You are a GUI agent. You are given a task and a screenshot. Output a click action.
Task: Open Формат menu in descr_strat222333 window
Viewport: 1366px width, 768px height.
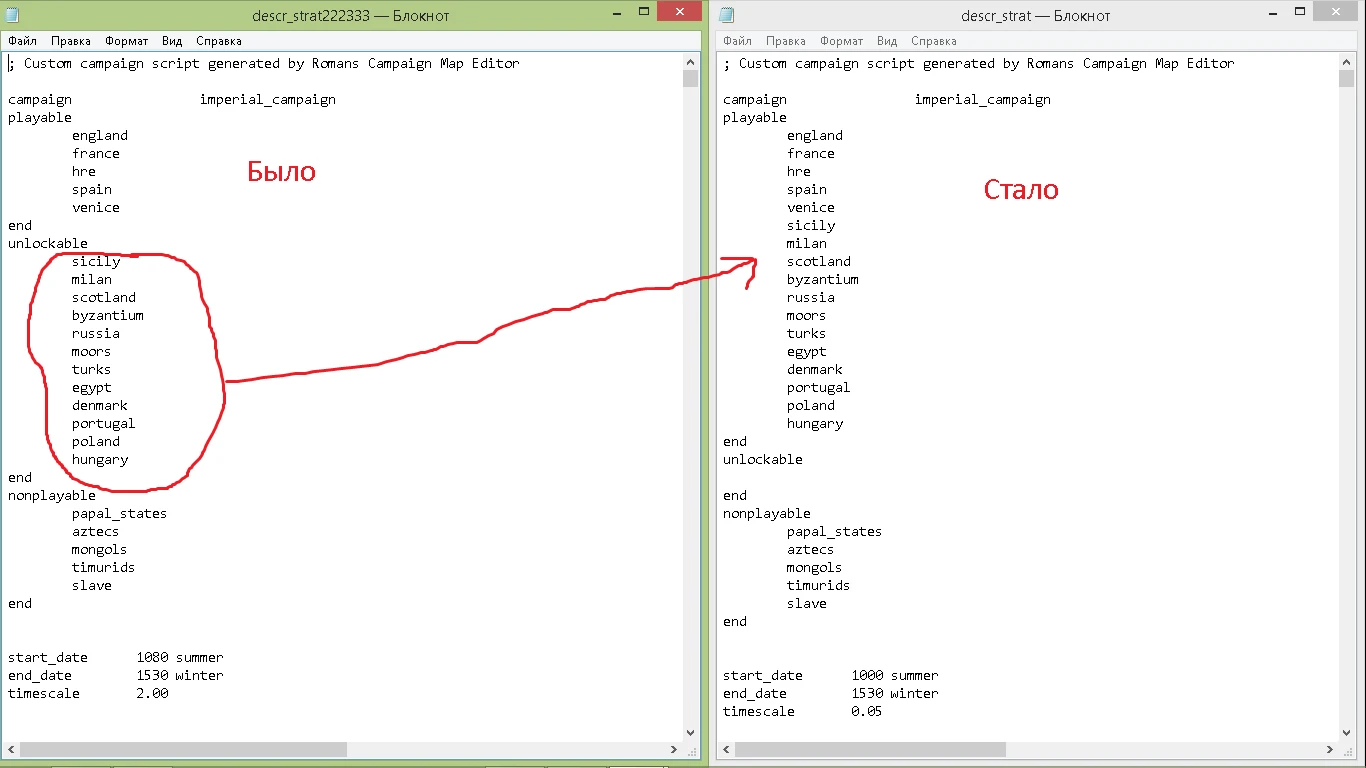pos(126,41)
